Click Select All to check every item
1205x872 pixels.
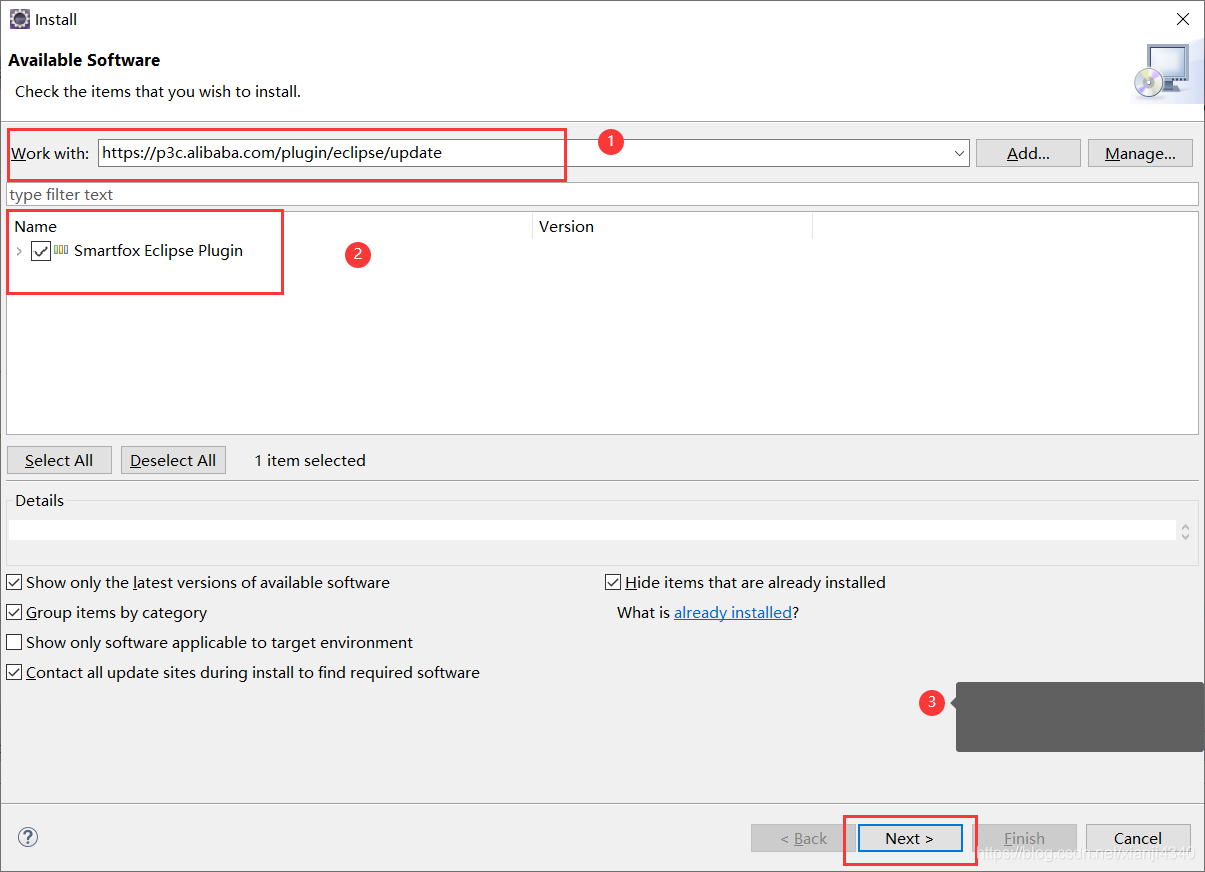59,460
